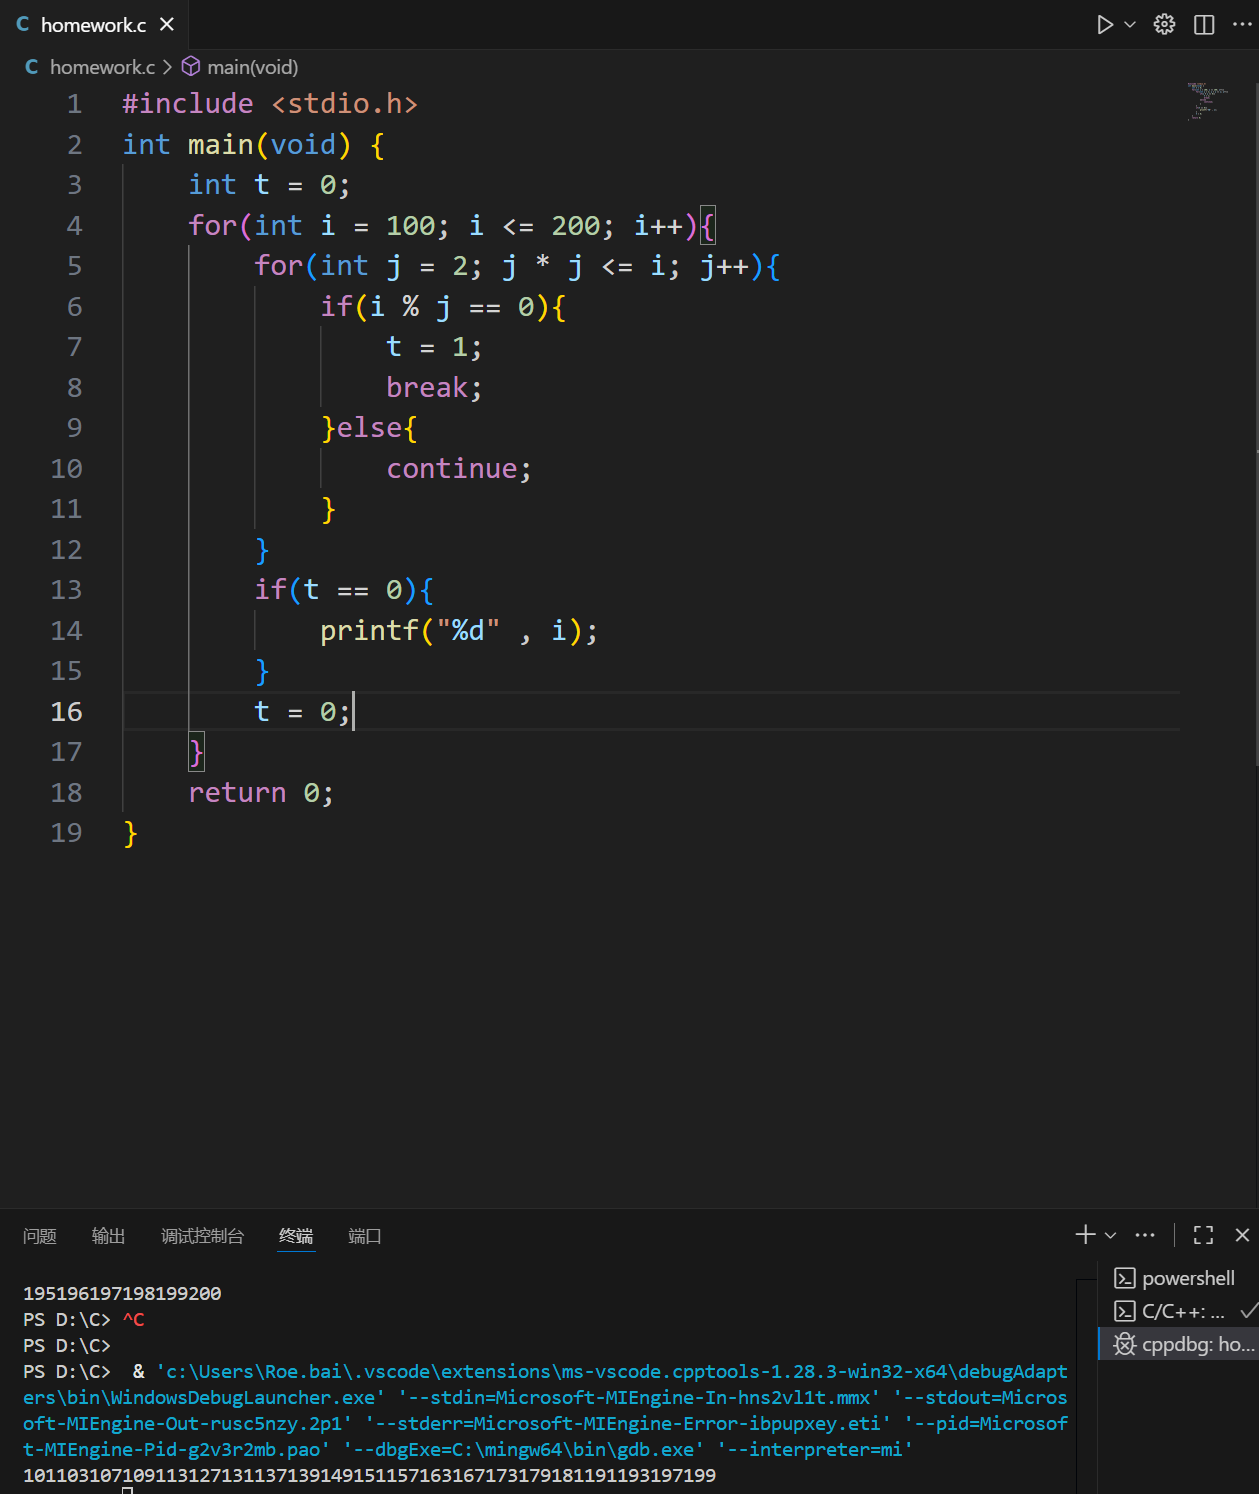Screen dimensions: 1259x1494
Task: Click line number 16 in the gutter
Action: pos(66,711)
